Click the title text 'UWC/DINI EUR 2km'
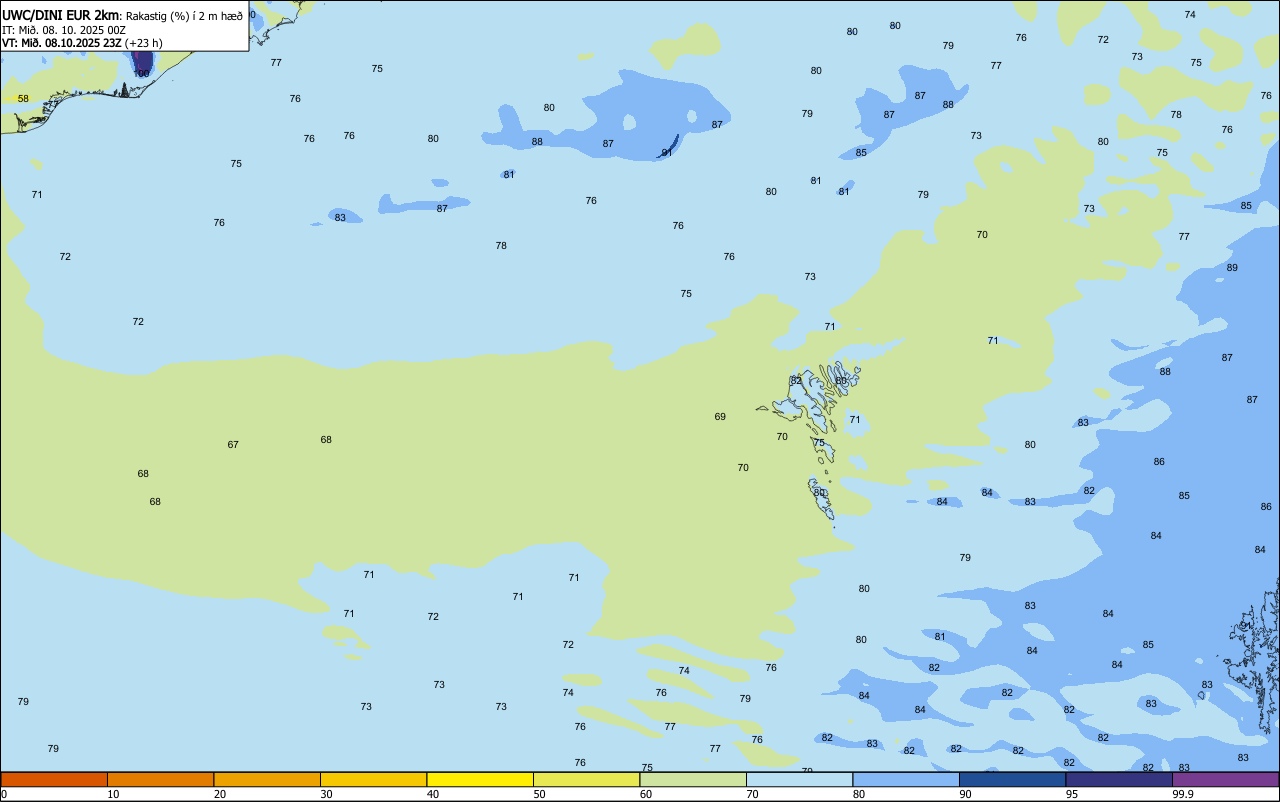The height and width of the screenshot is (802, 1280). [x=61, y=15]
